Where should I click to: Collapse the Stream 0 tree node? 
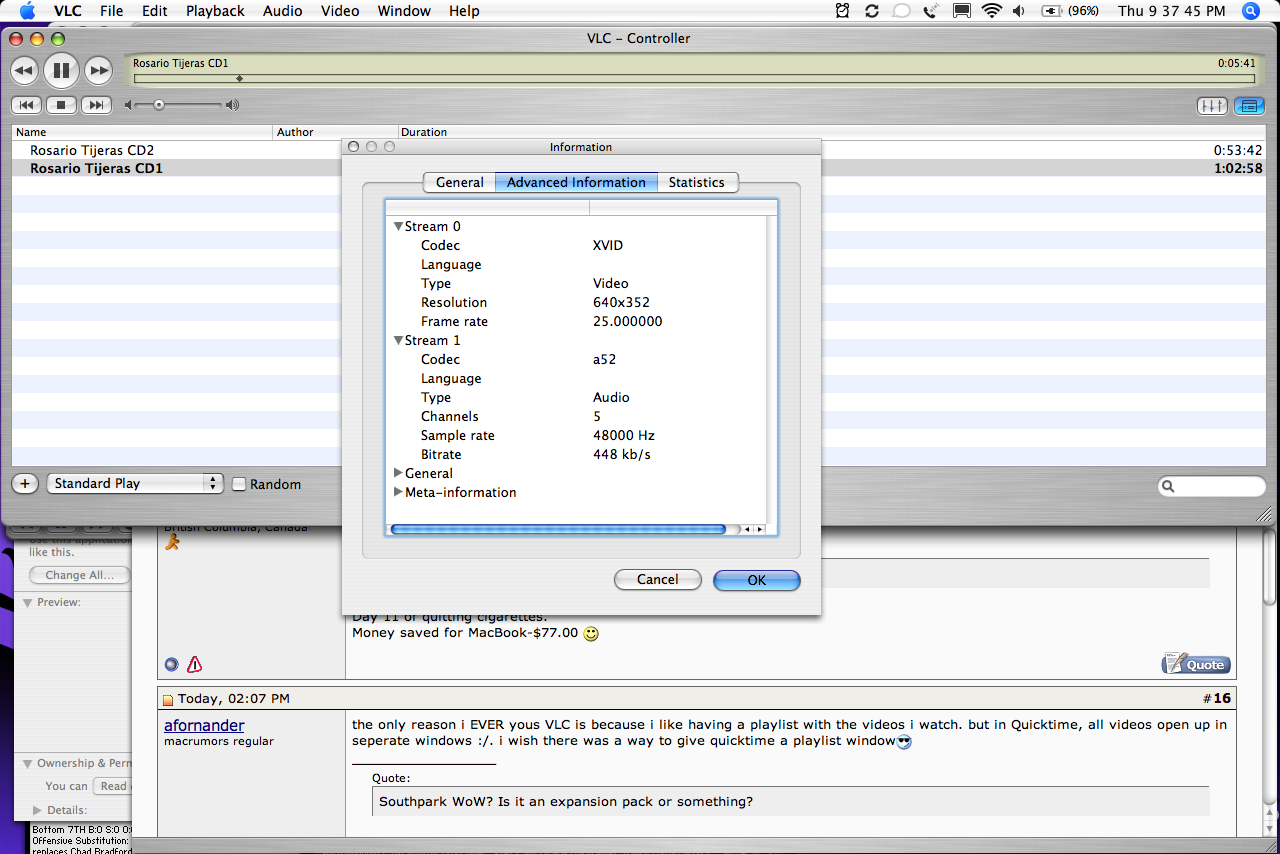coord(398,227)
